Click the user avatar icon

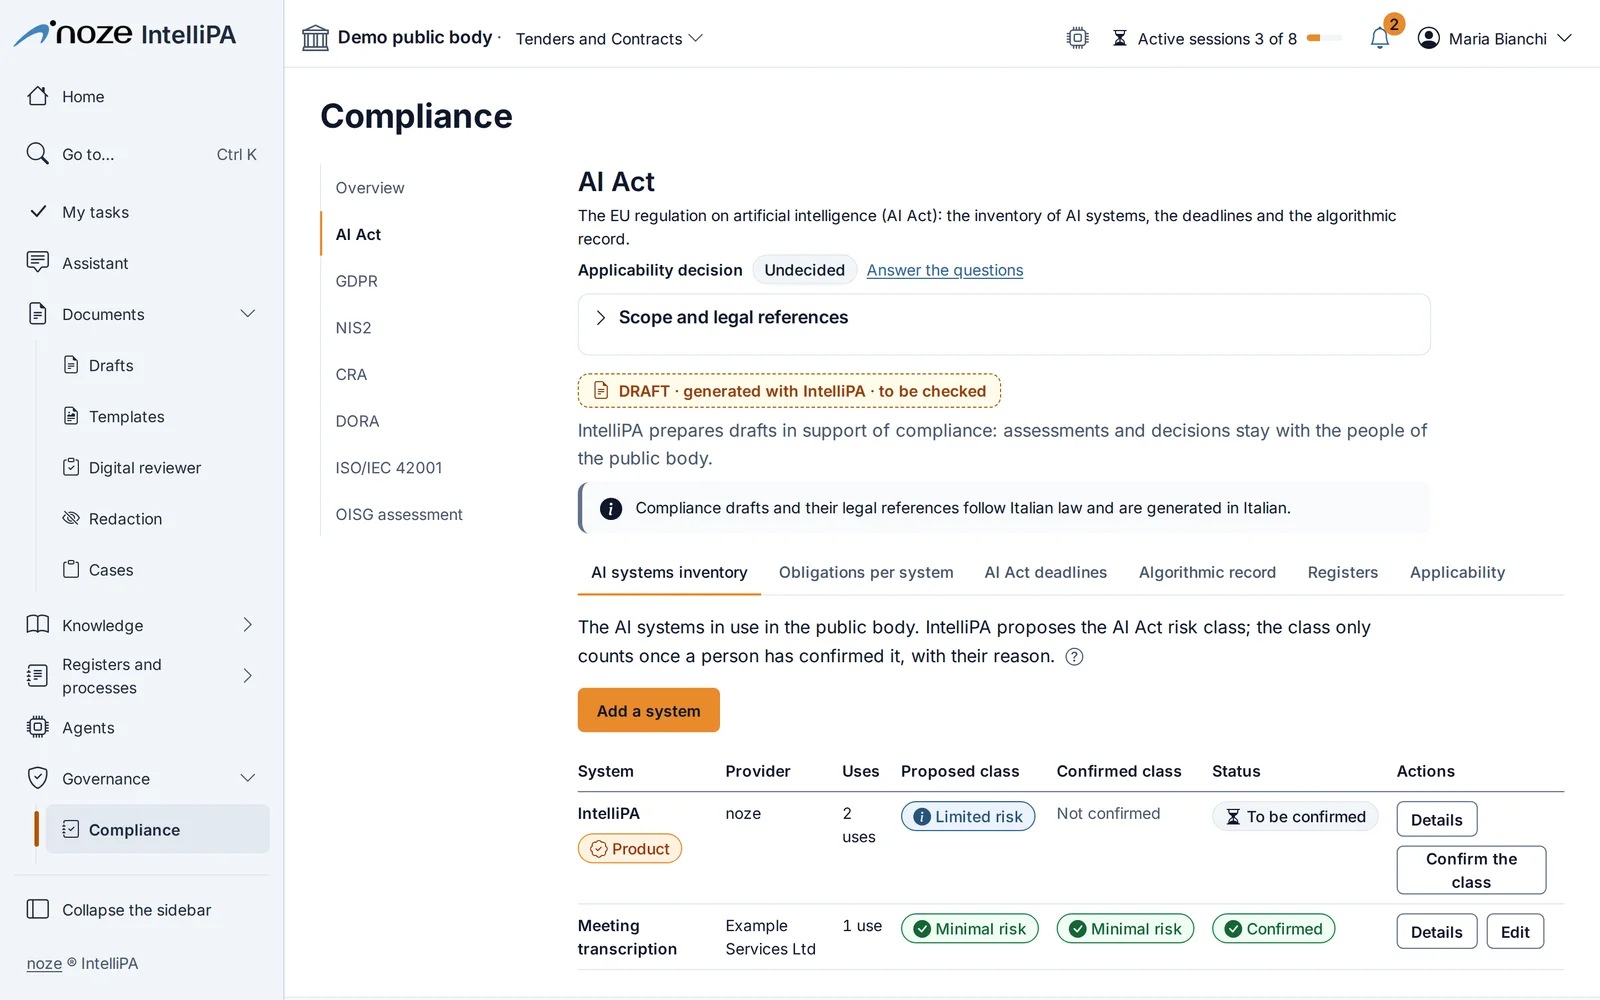tap(1429, 38)
